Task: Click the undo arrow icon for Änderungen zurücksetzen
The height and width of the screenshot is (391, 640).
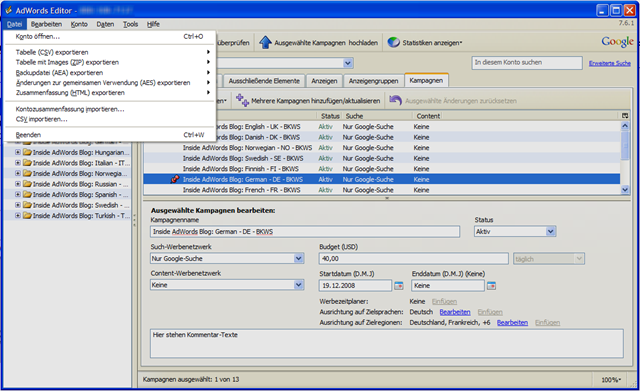Action: tap(395, 100)
